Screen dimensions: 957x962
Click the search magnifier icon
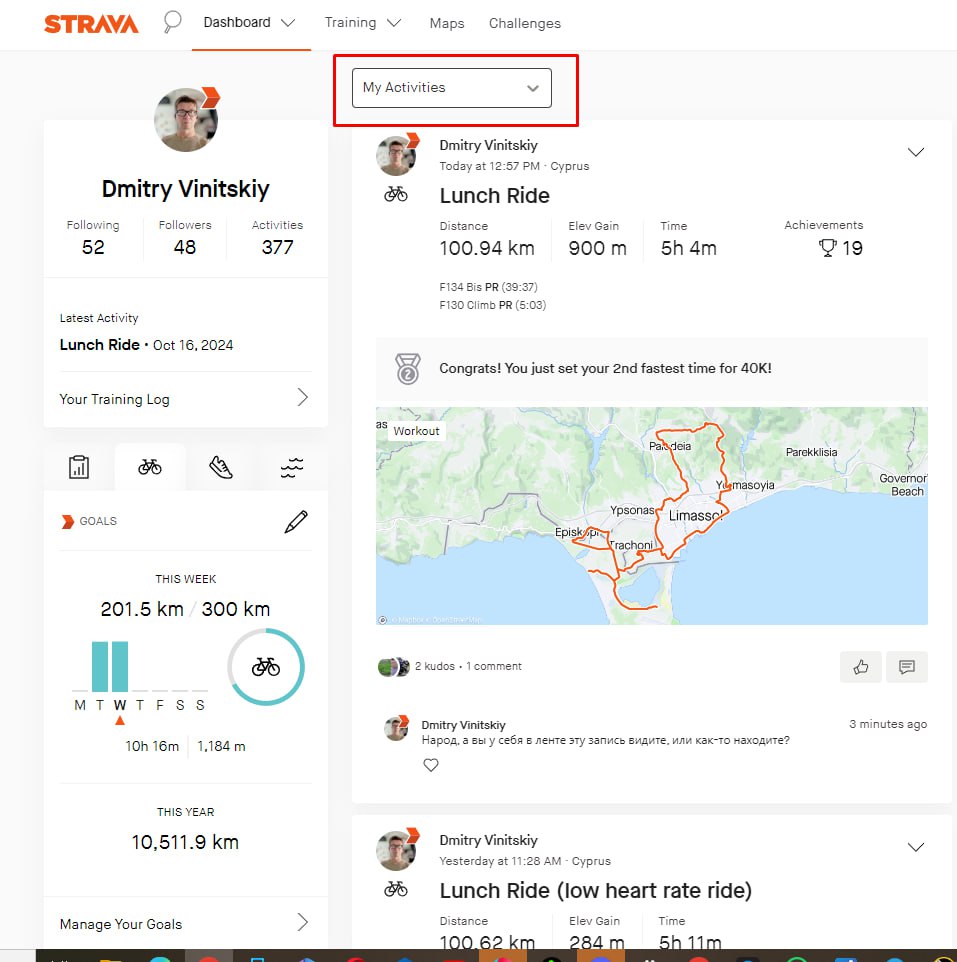(x=172, y=22)
